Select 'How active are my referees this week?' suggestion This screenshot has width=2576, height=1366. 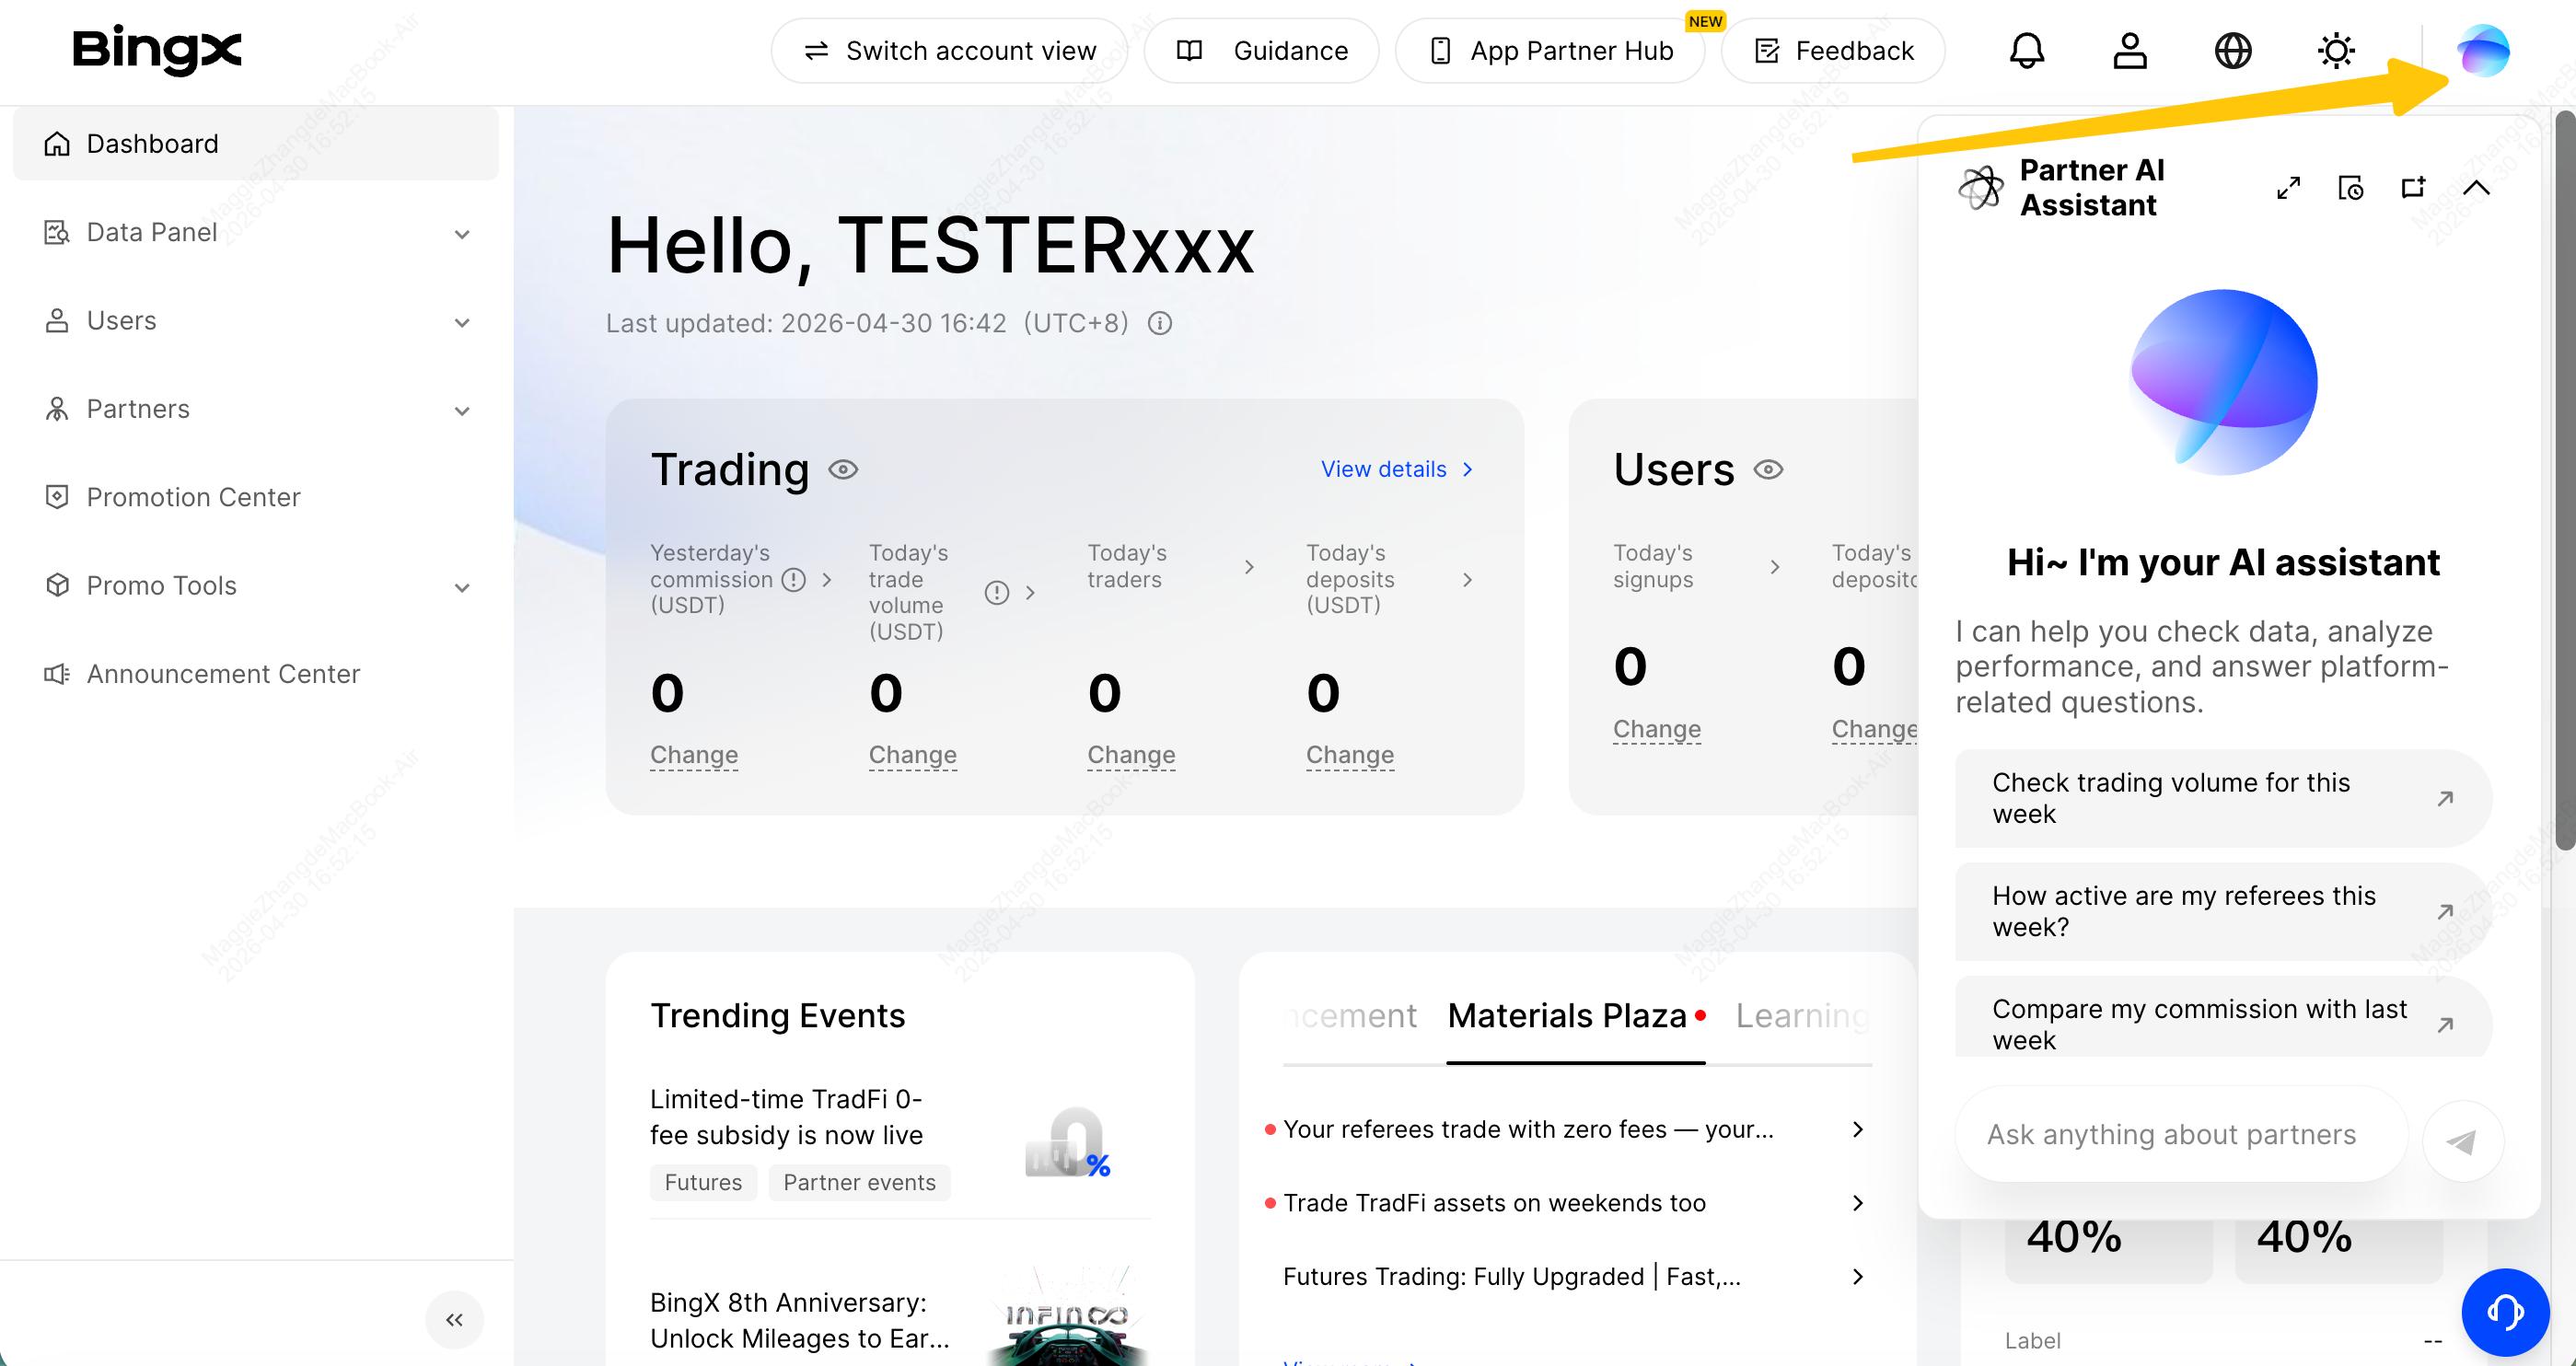(x=2222, y=911)
